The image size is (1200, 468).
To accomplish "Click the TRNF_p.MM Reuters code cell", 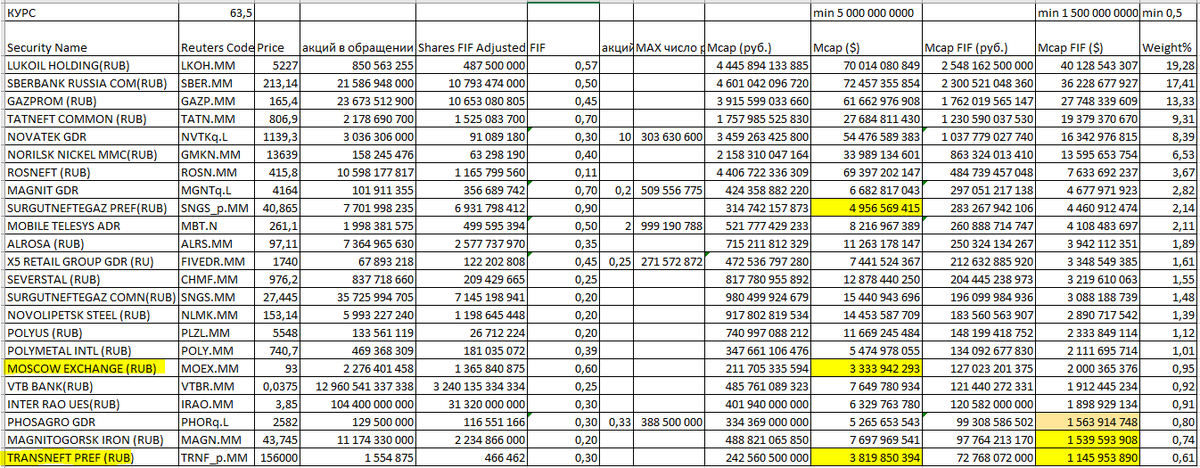I will (217, 457).
